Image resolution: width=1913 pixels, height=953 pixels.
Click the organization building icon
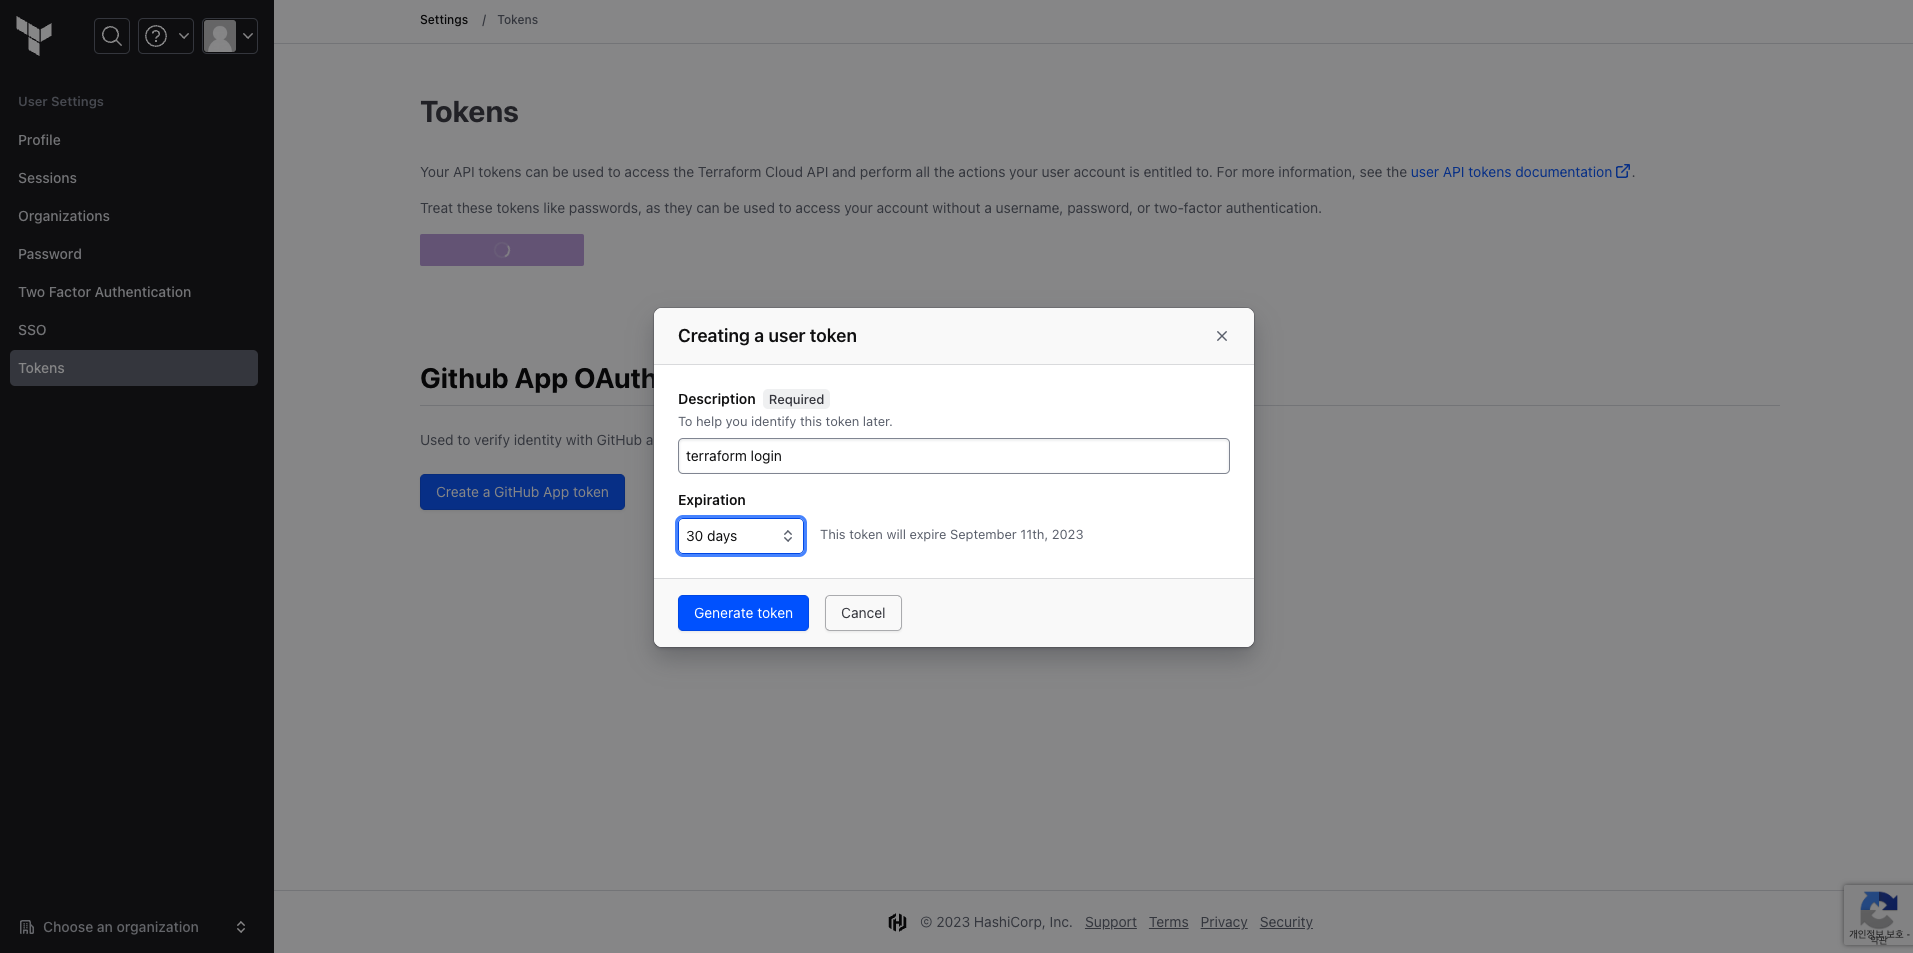coord(27,927)
